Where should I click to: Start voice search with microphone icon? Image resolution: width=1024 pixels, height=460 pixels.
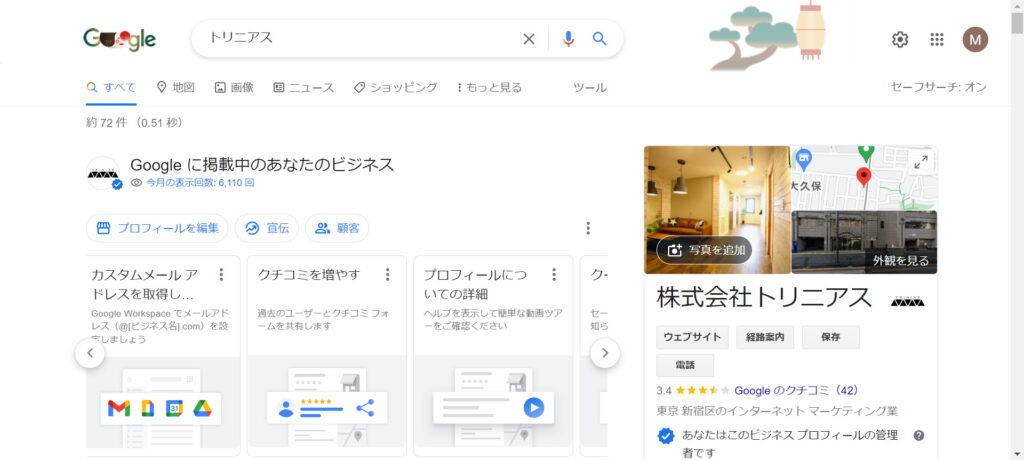point(568,39)
